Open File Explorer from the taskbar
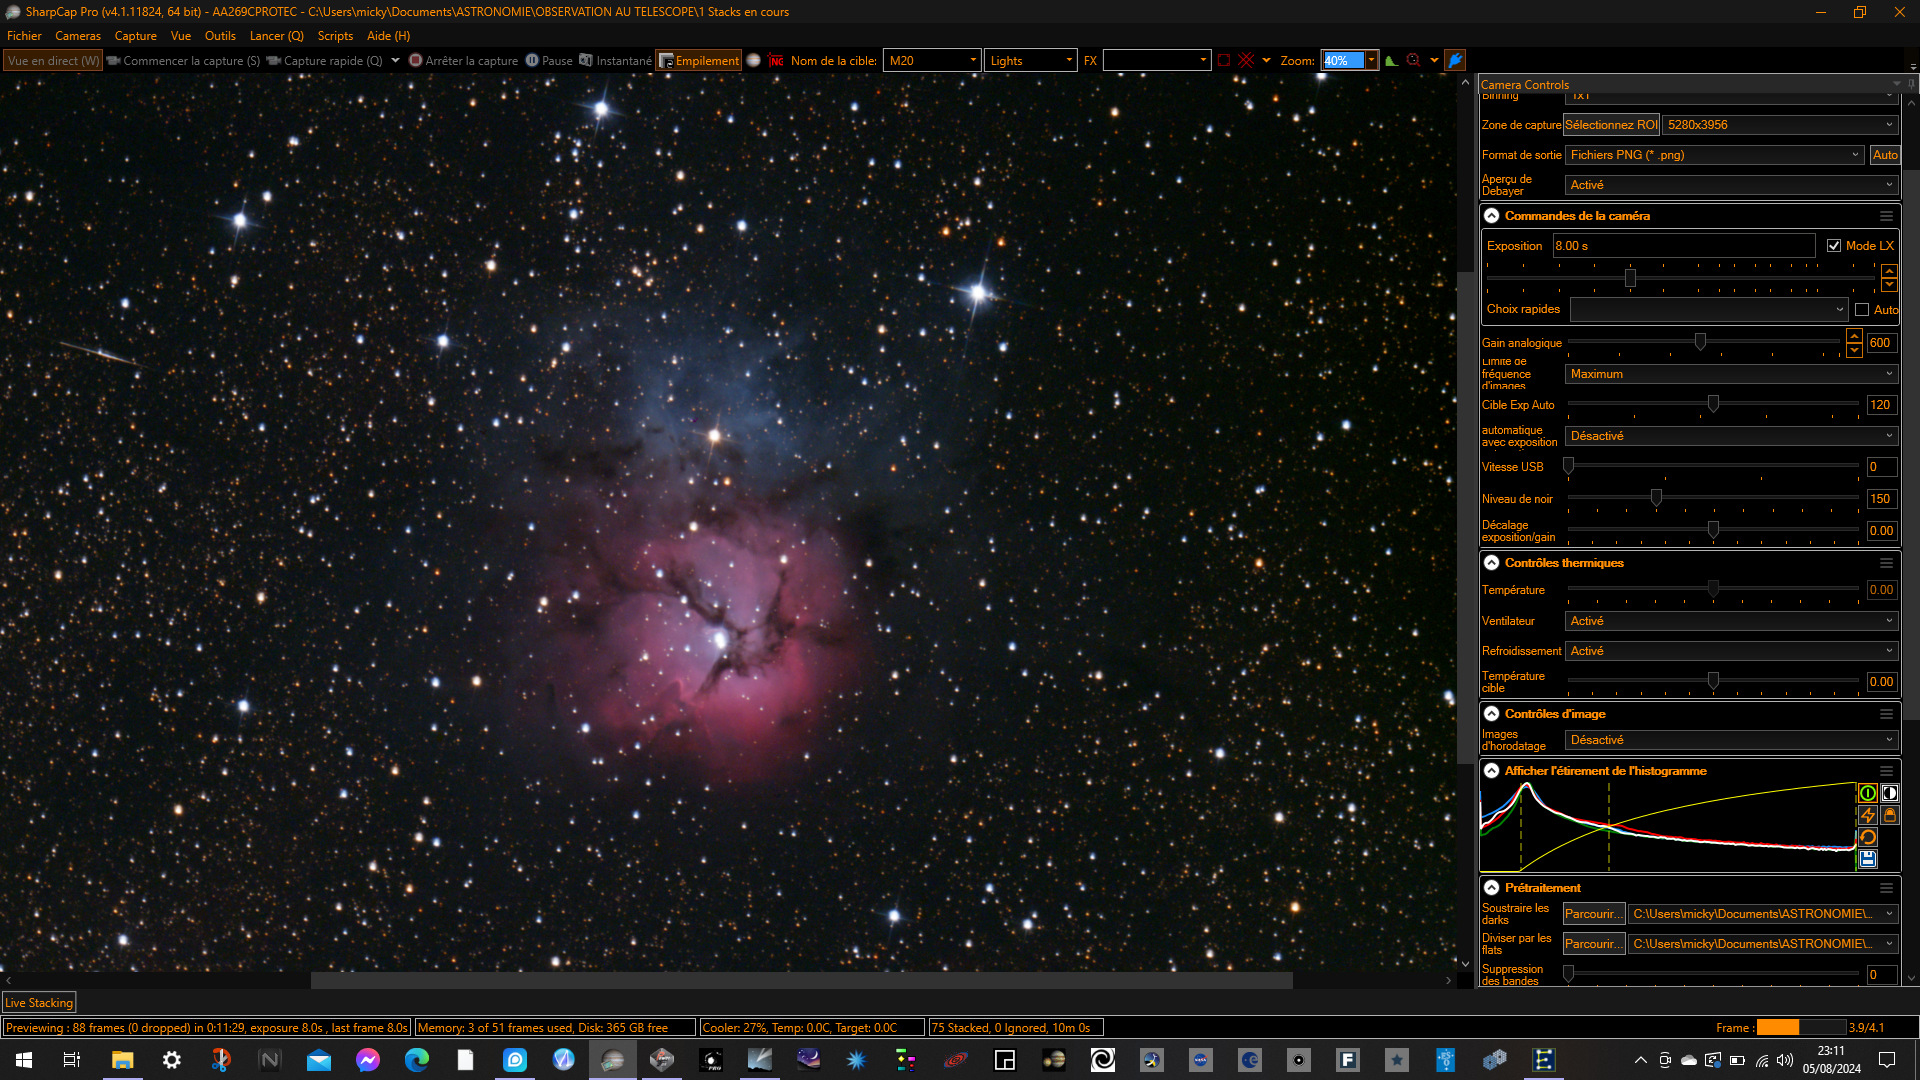 [x=122, y=1060]
